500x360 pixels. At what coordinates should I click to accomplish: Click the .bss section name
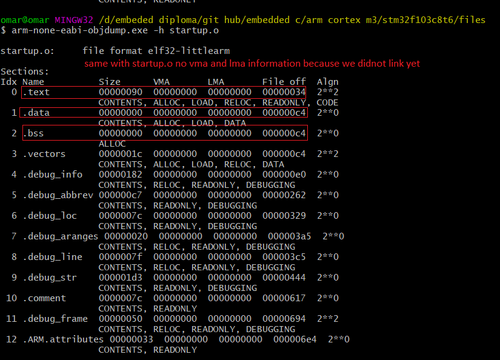(x=33, y=133)
